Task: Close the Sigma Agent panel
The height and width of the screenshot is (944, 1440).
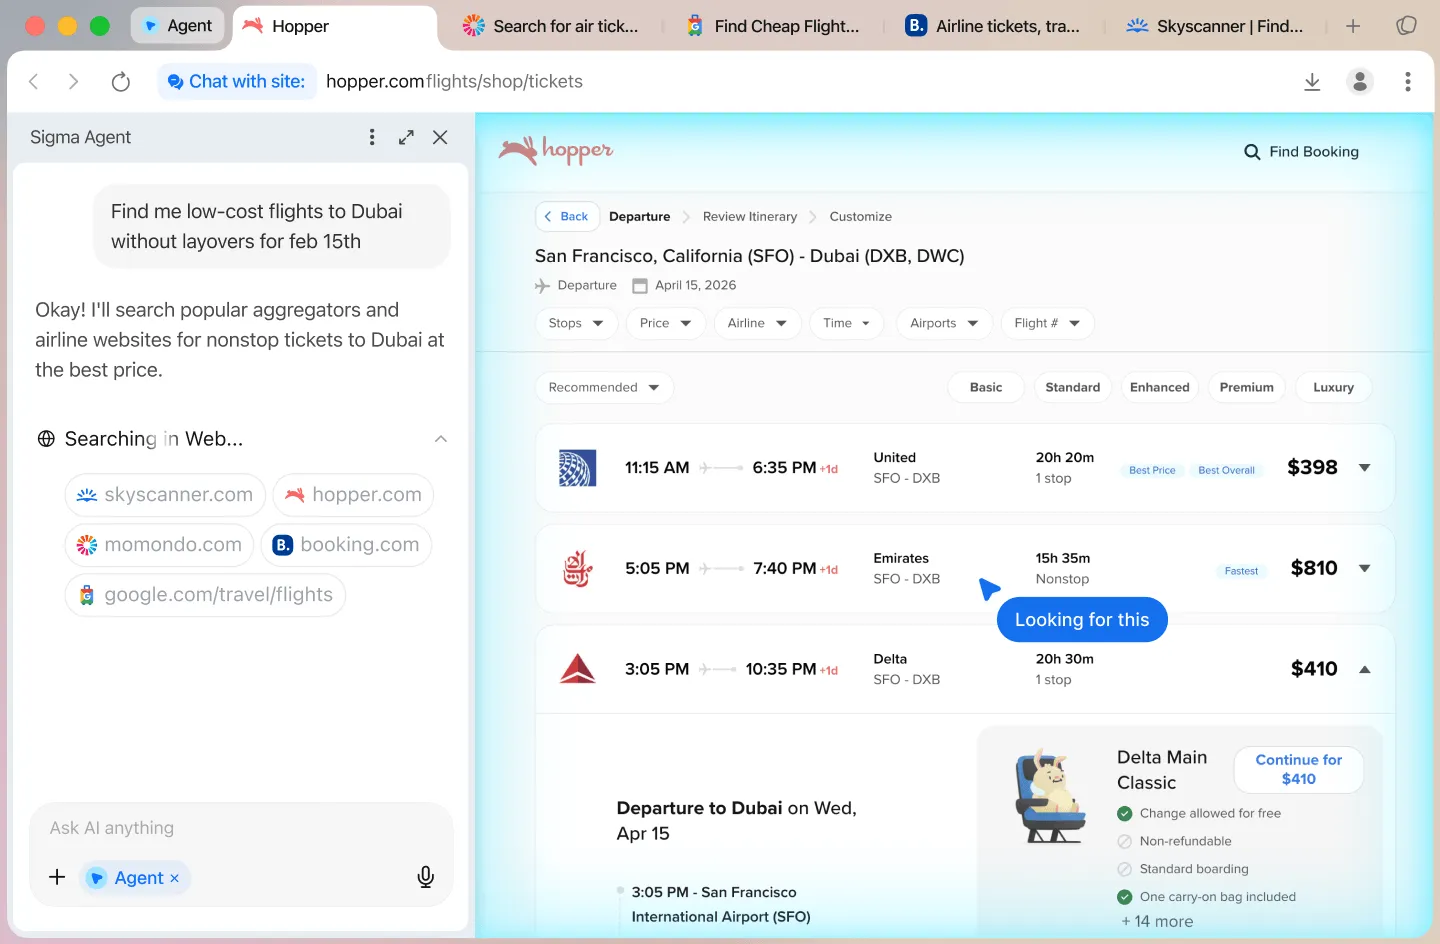Action: 440,137
